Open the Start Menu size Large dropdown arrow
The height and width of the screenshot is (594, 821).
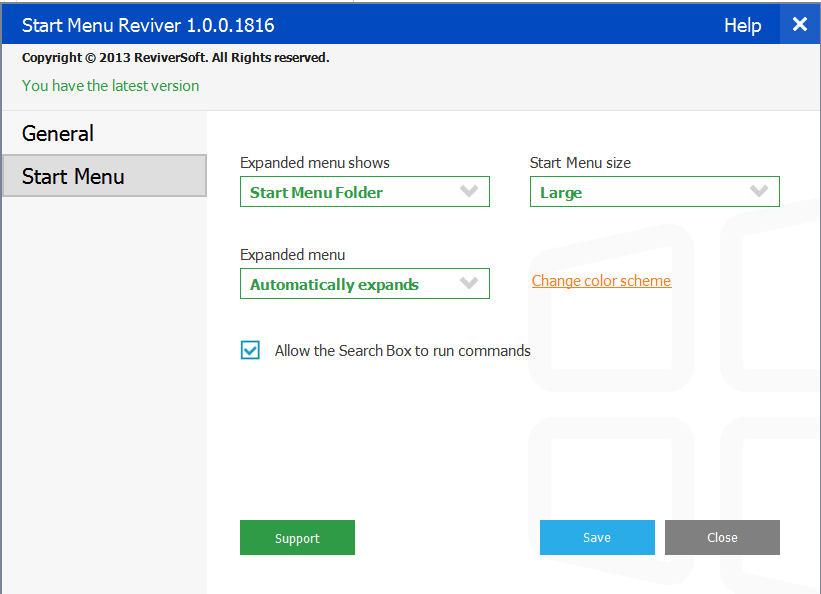(x=759, y=191)
